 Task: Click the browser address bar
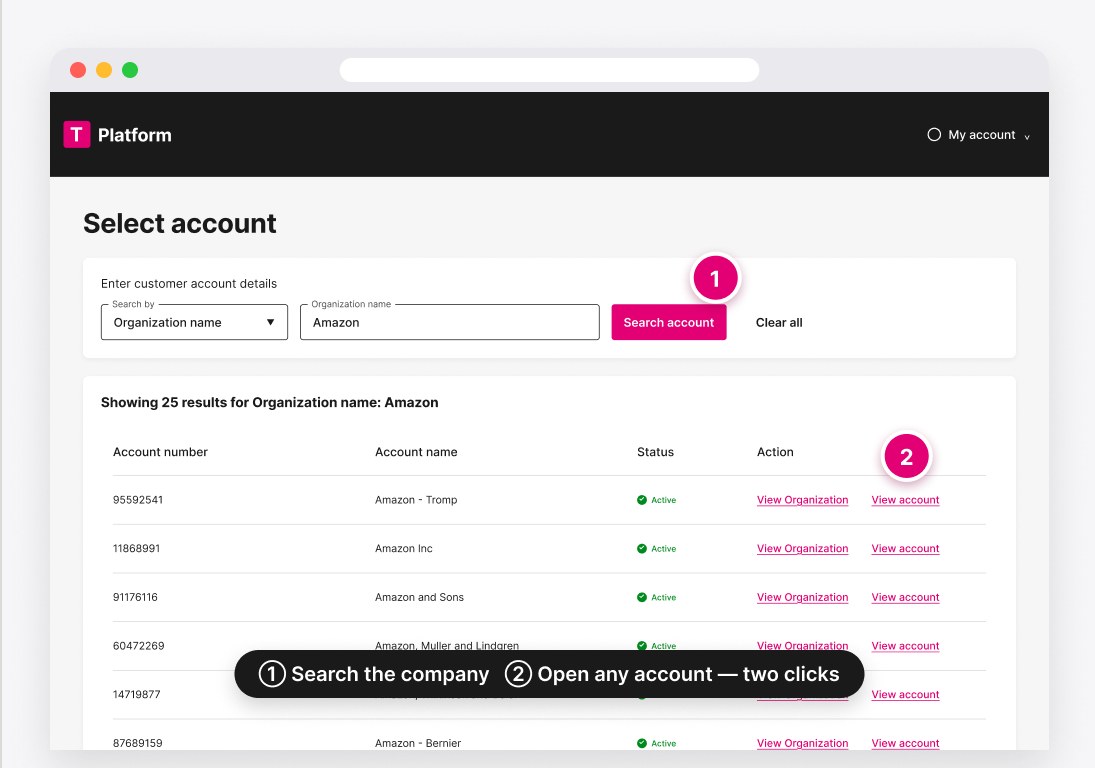[549, 70]
